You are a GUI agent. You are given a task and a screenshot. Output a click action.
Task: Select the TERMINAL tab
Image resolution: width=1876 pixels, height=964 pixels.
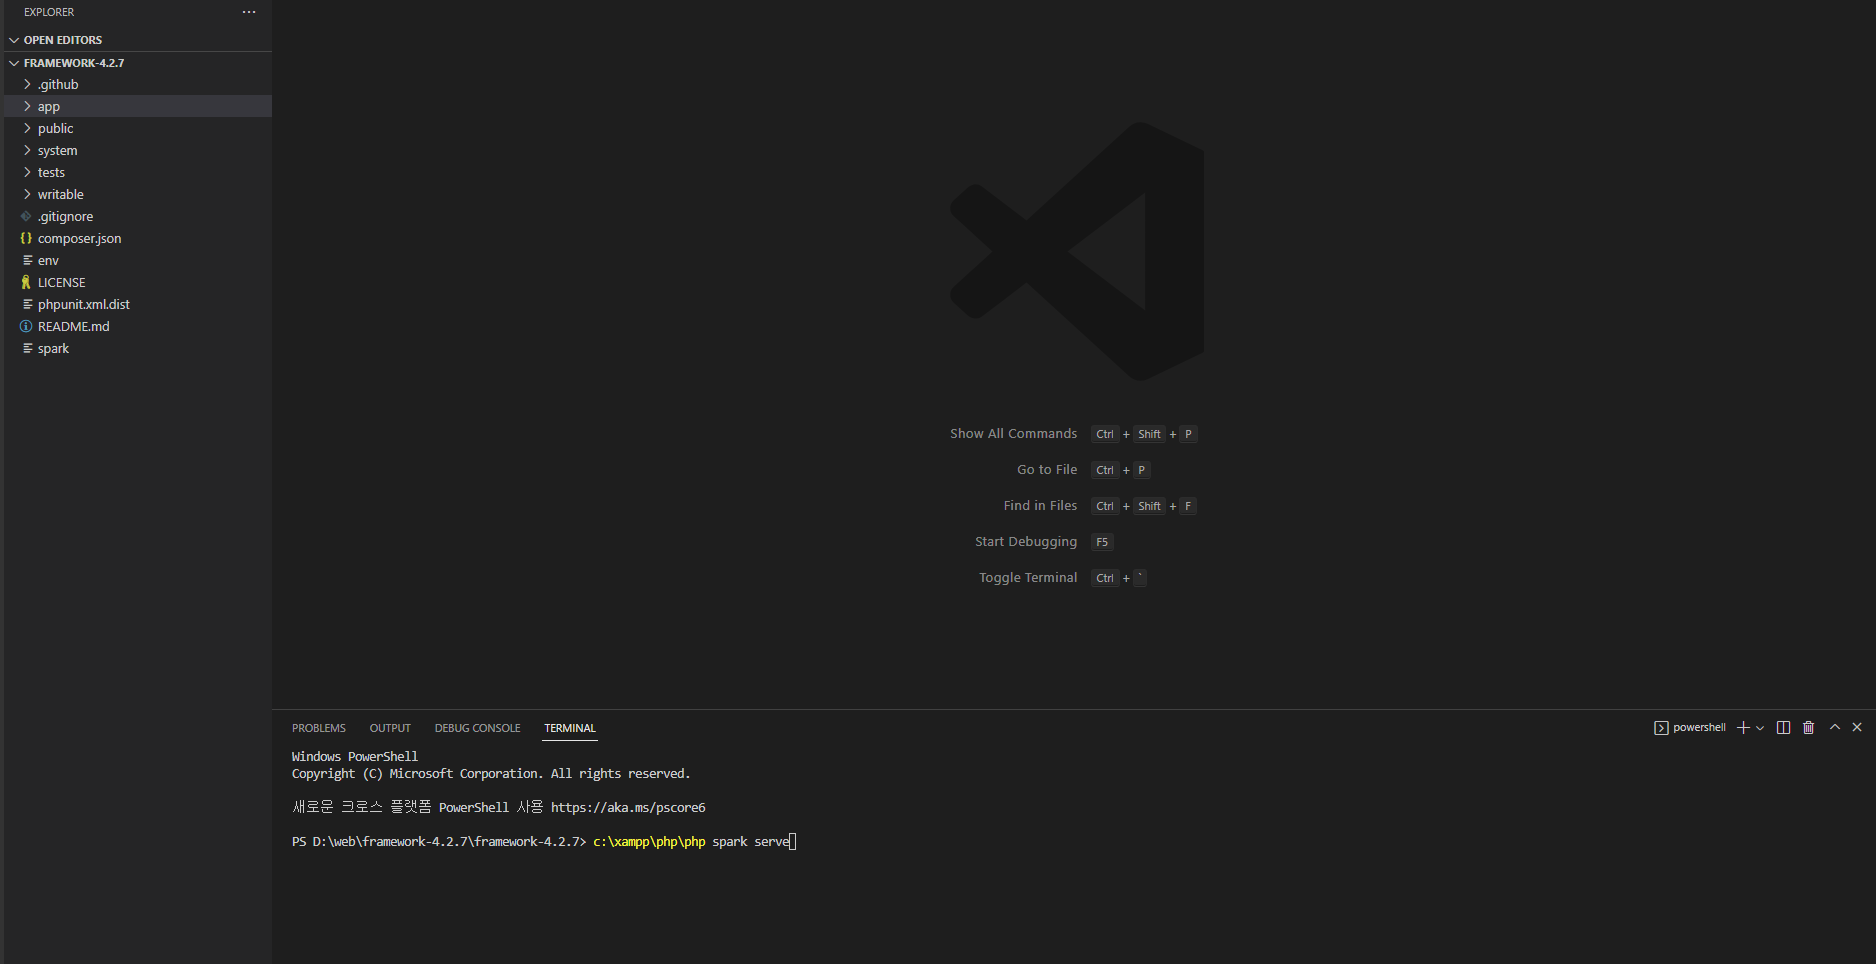pos(570,728)
